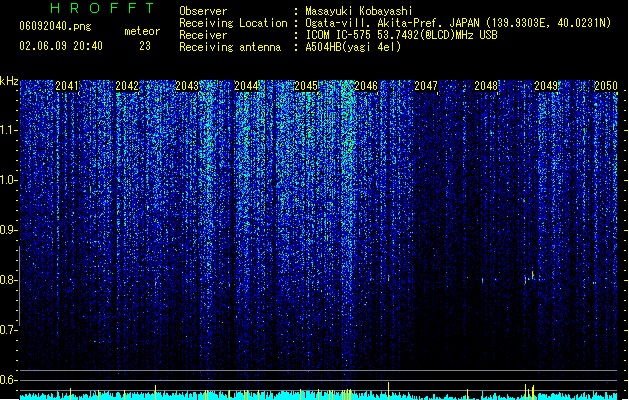
Task: Click the Receiver ICOM IC-575 line
Action: click(x=402, y=35)
